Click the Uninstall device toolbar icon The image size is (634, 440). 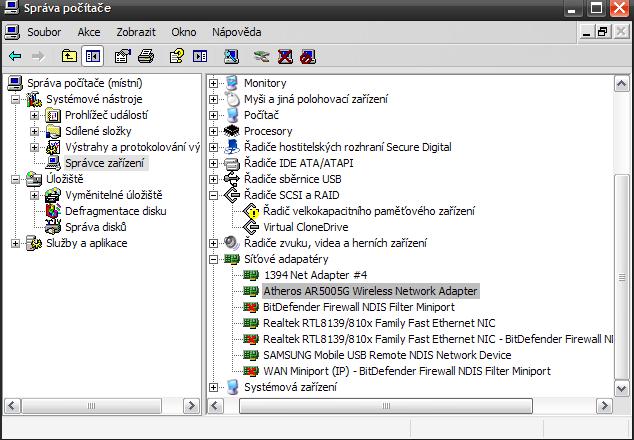[x=285, y=57]
